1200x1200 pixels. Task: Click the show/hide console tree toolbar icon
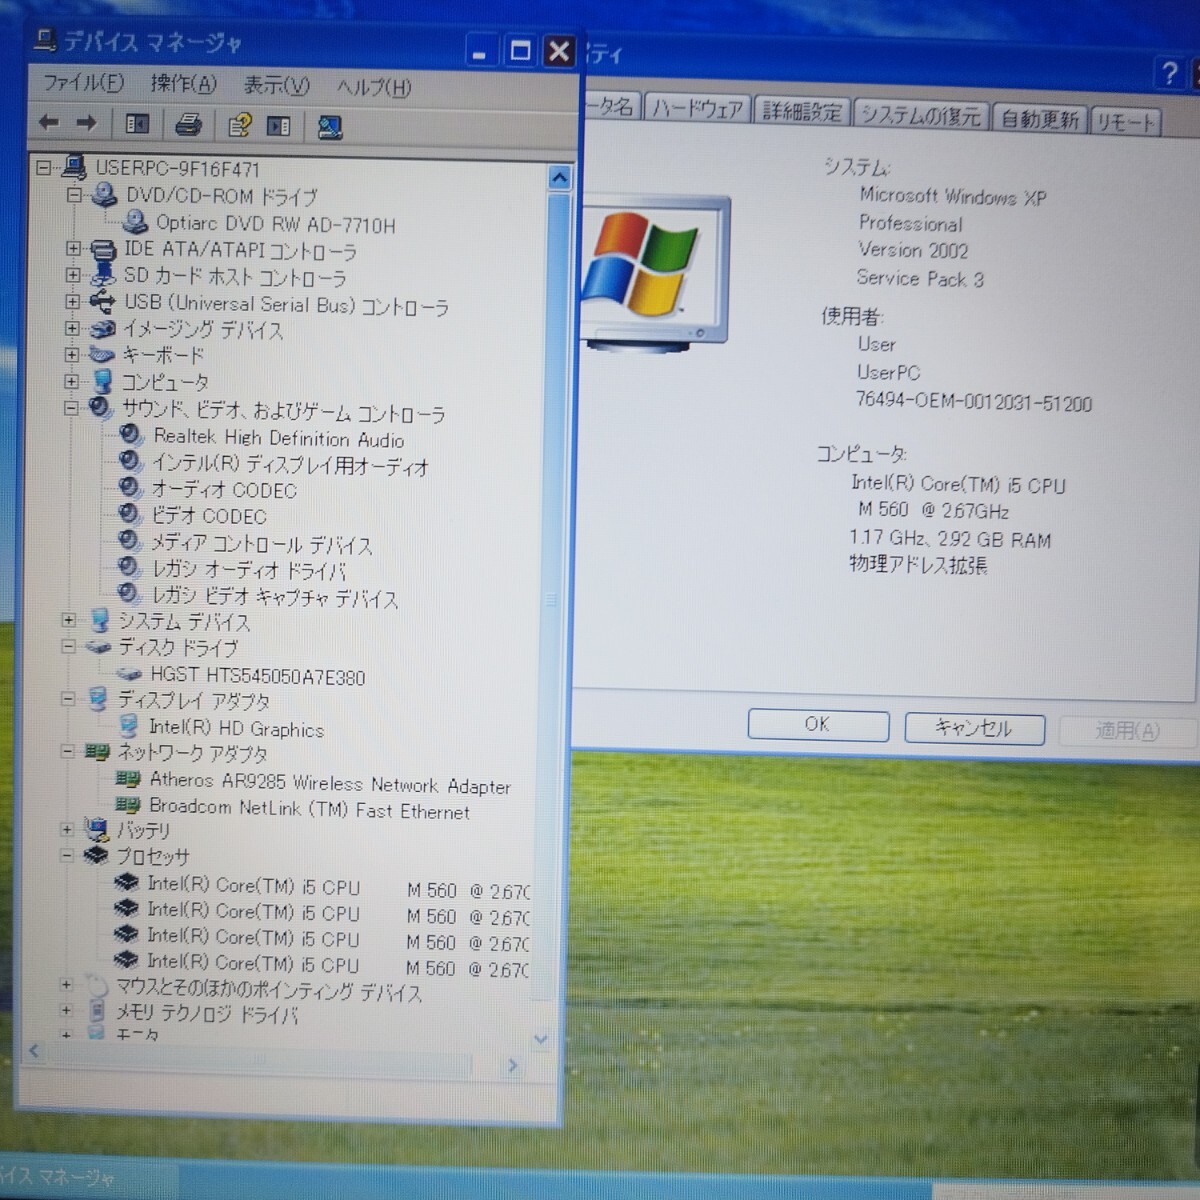tap(137, 124)
